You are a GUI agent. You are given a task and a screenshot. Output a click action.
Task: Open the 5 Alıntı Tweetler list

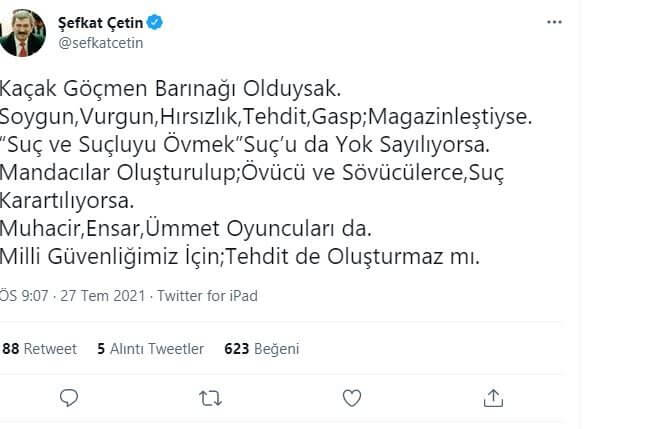pyautogui.click(x=150, y=349)
